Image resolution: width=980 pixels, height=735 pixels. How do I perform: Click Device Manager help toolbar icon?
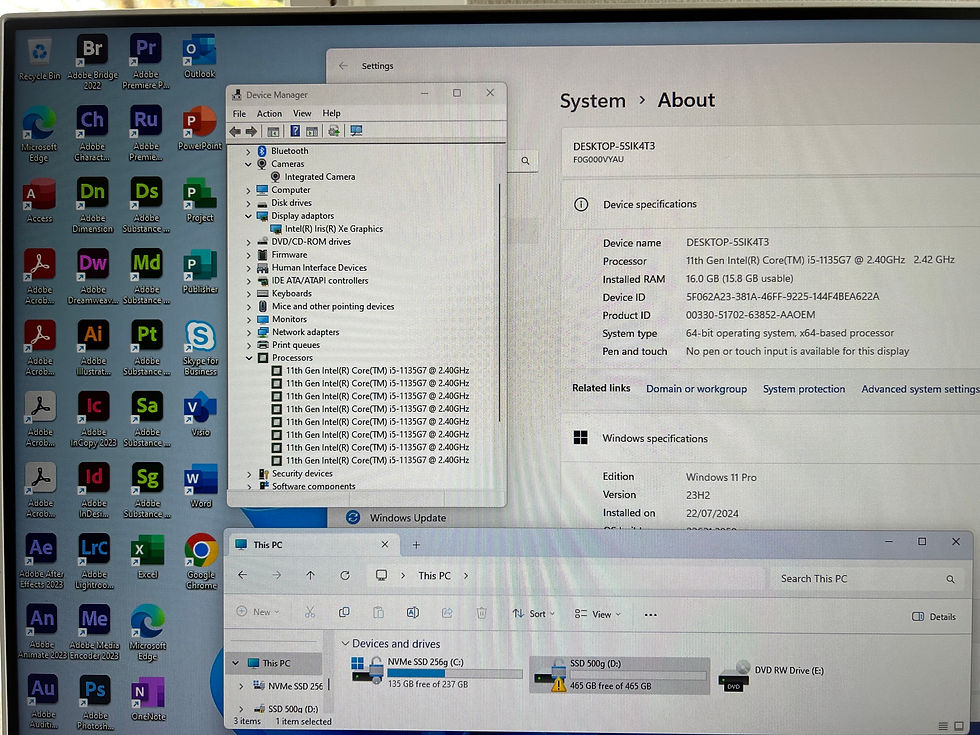(295, 131)
